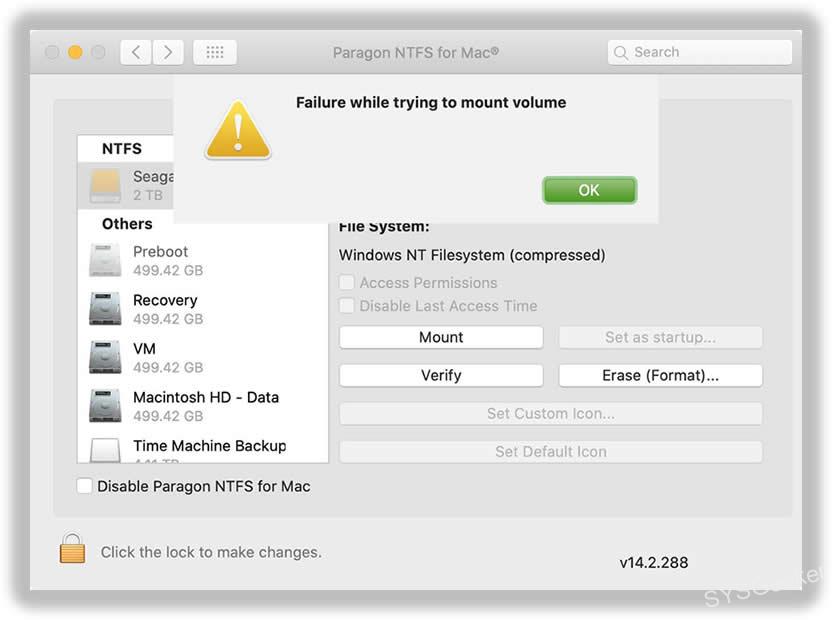
Task: Dismiss the error with the OK button
Action: pos(589,190)
